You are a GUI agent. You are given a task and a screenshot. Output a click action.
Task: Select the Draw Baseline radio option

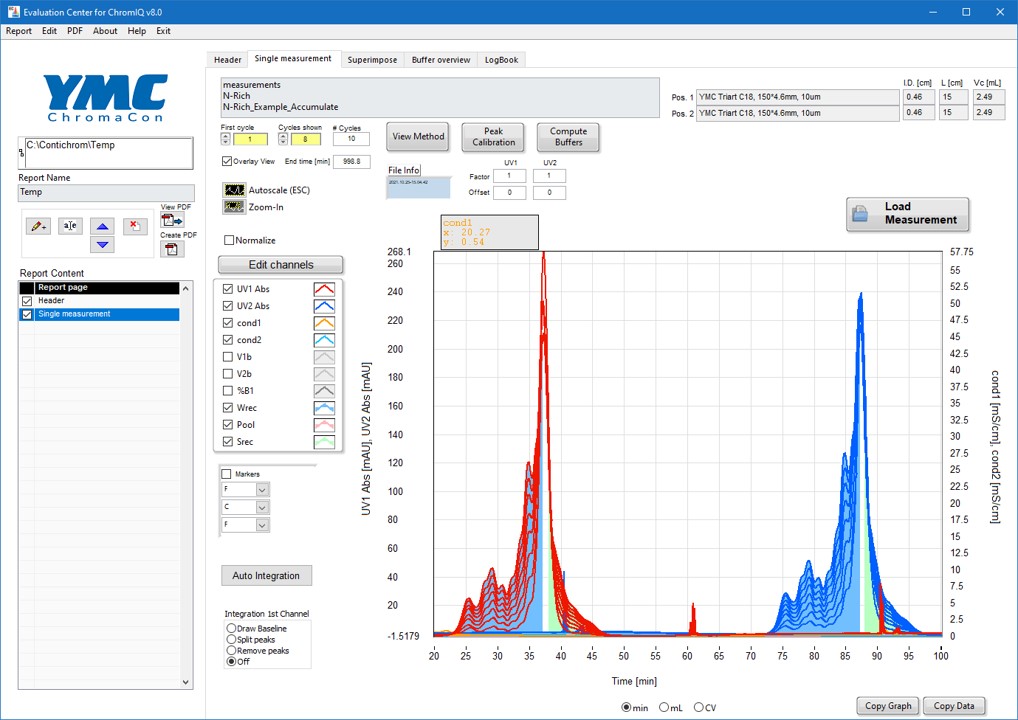232,629
